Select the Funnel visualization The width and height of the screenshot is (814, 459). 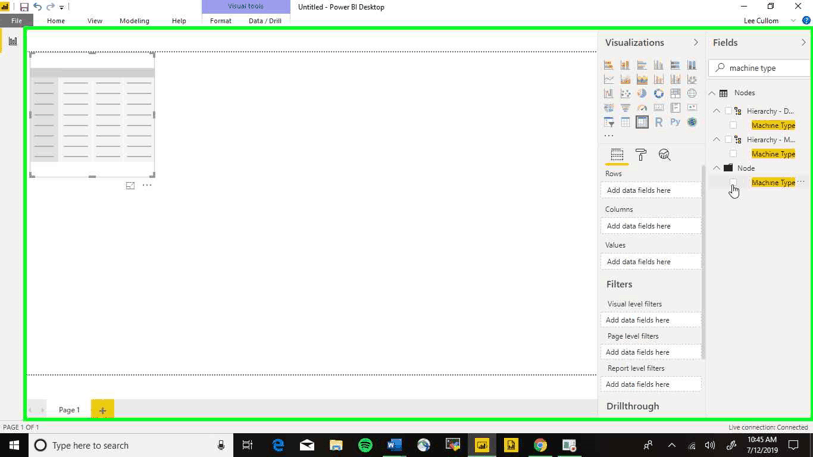625,108
